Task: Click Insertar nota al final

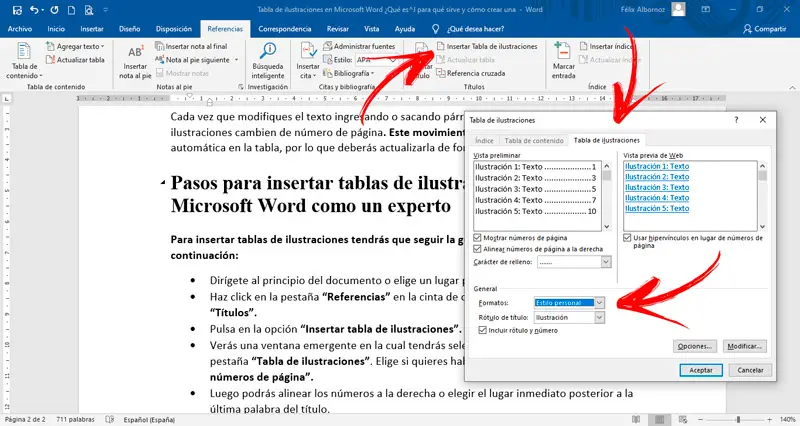Action: [x=191, y=46]
